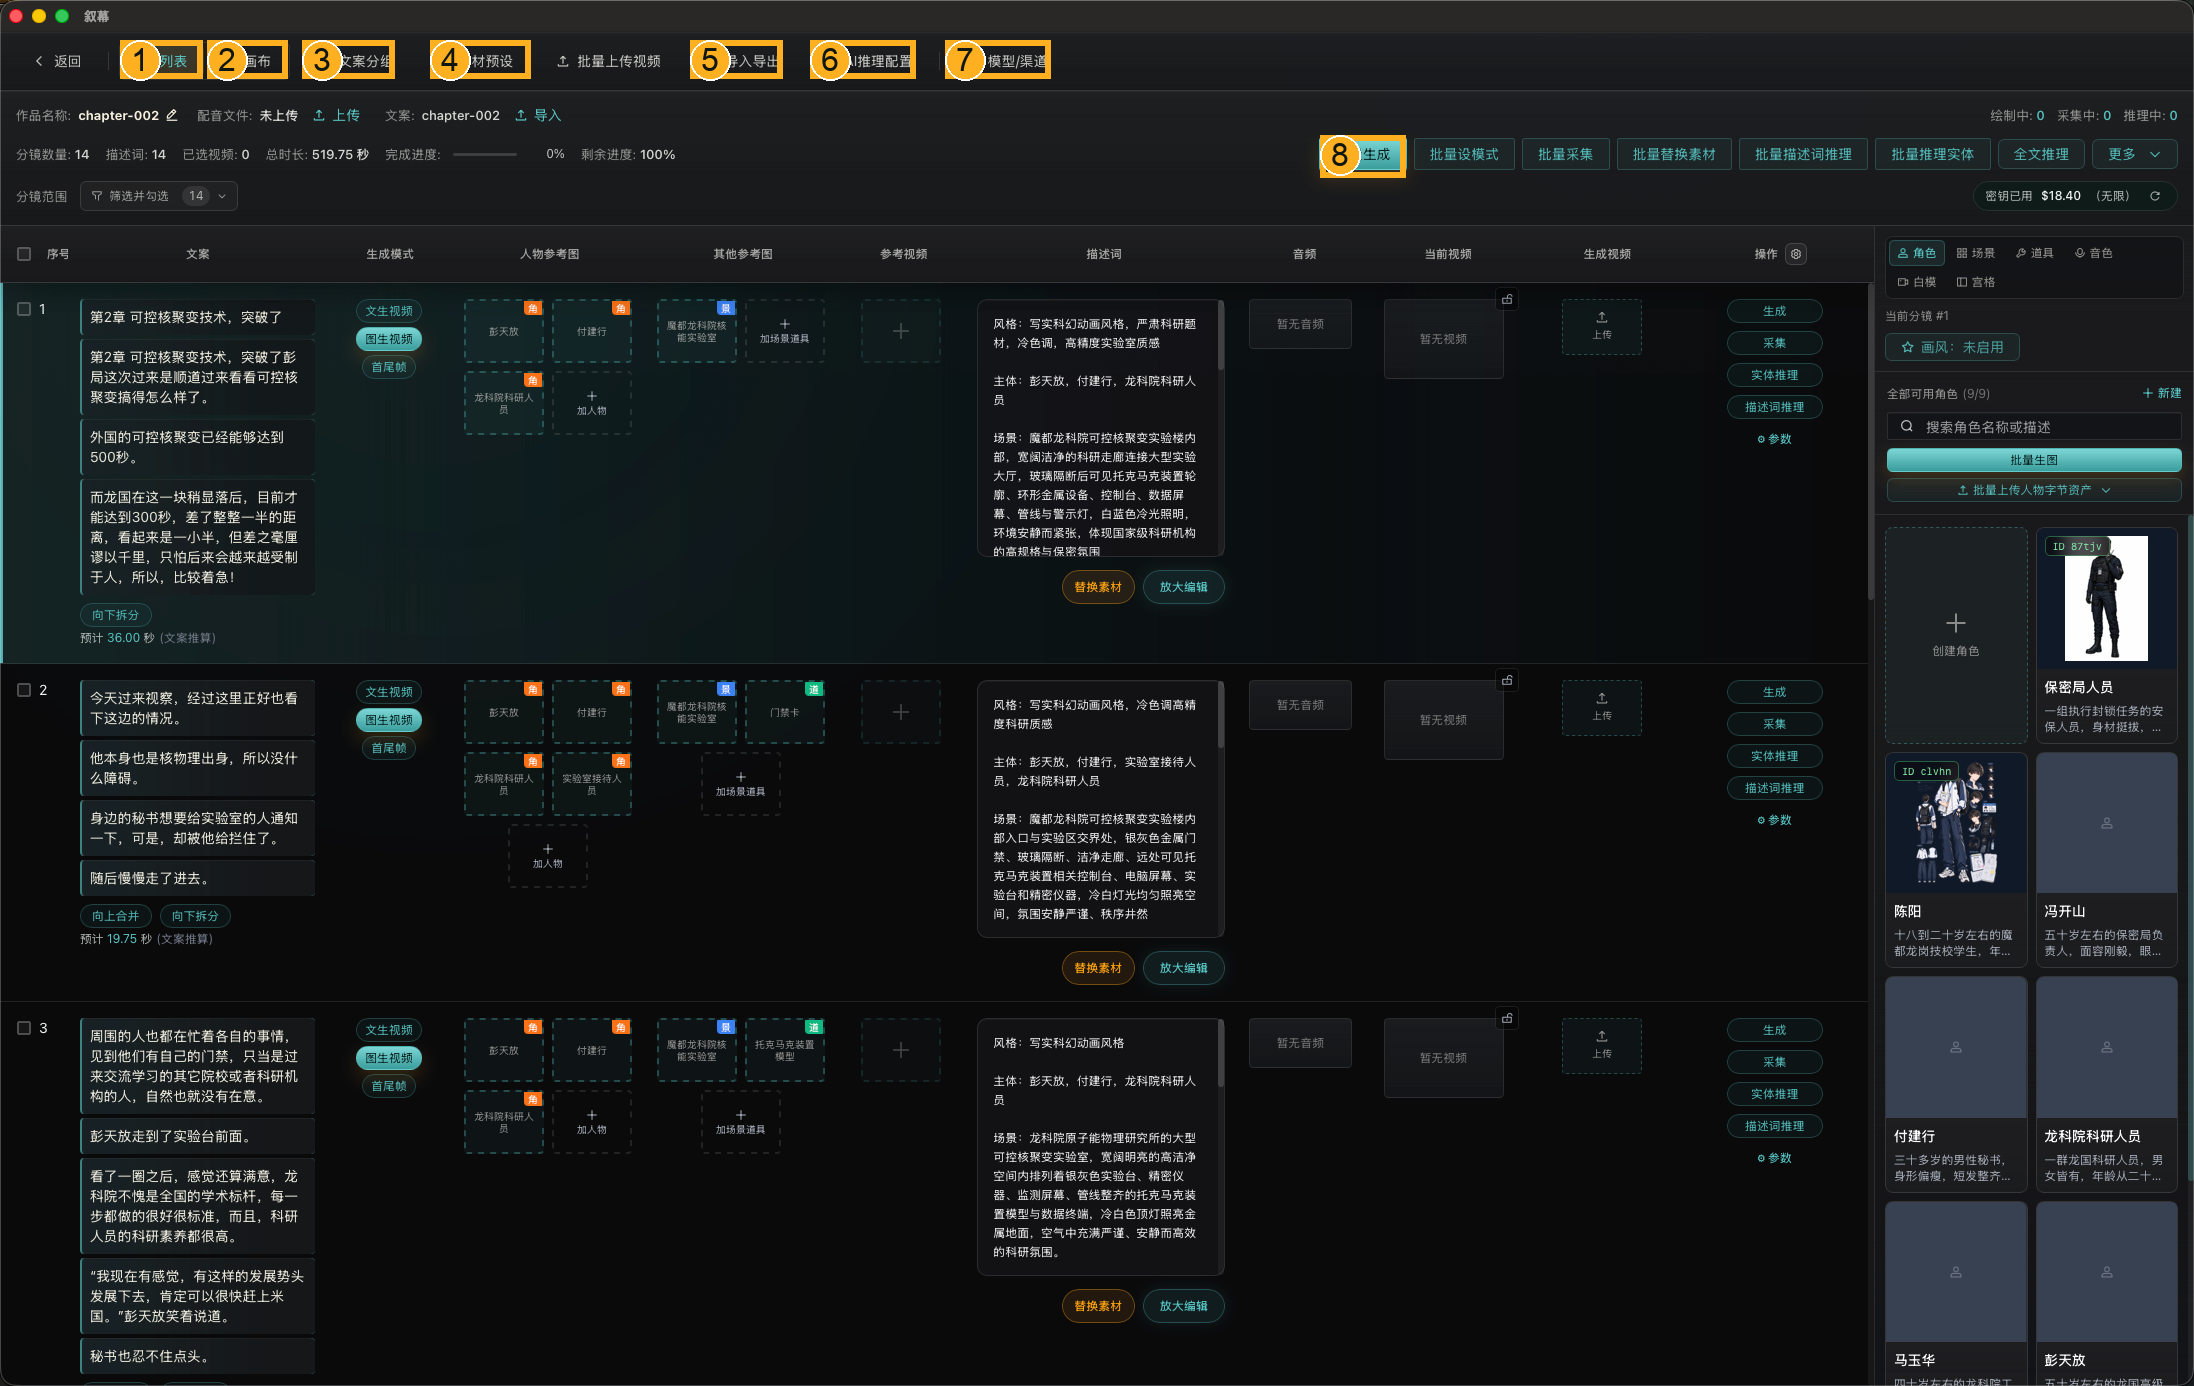The height and width of the screenshot is (1386, 2194).
Task: Open the gear settings in 操作 column header
Action: [x=1796, y=254]
